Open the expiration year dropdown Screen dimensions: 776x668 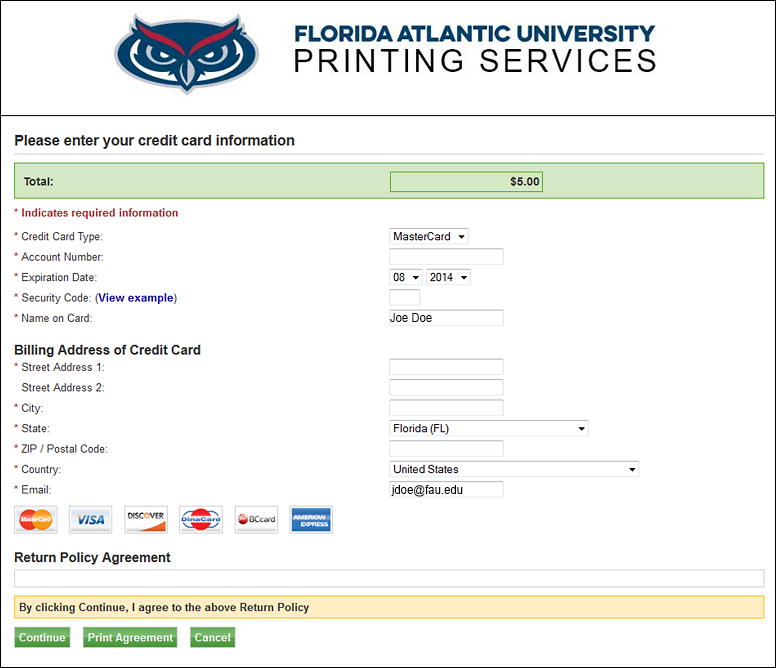point(448,277)
